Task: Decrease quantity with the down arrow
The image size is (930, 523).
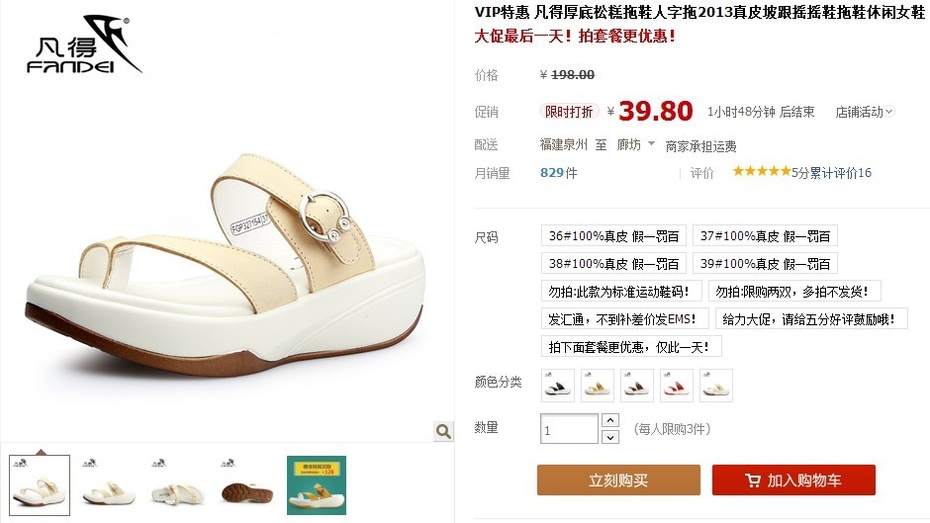Action: pyautogui.click(x=610, y=437)
